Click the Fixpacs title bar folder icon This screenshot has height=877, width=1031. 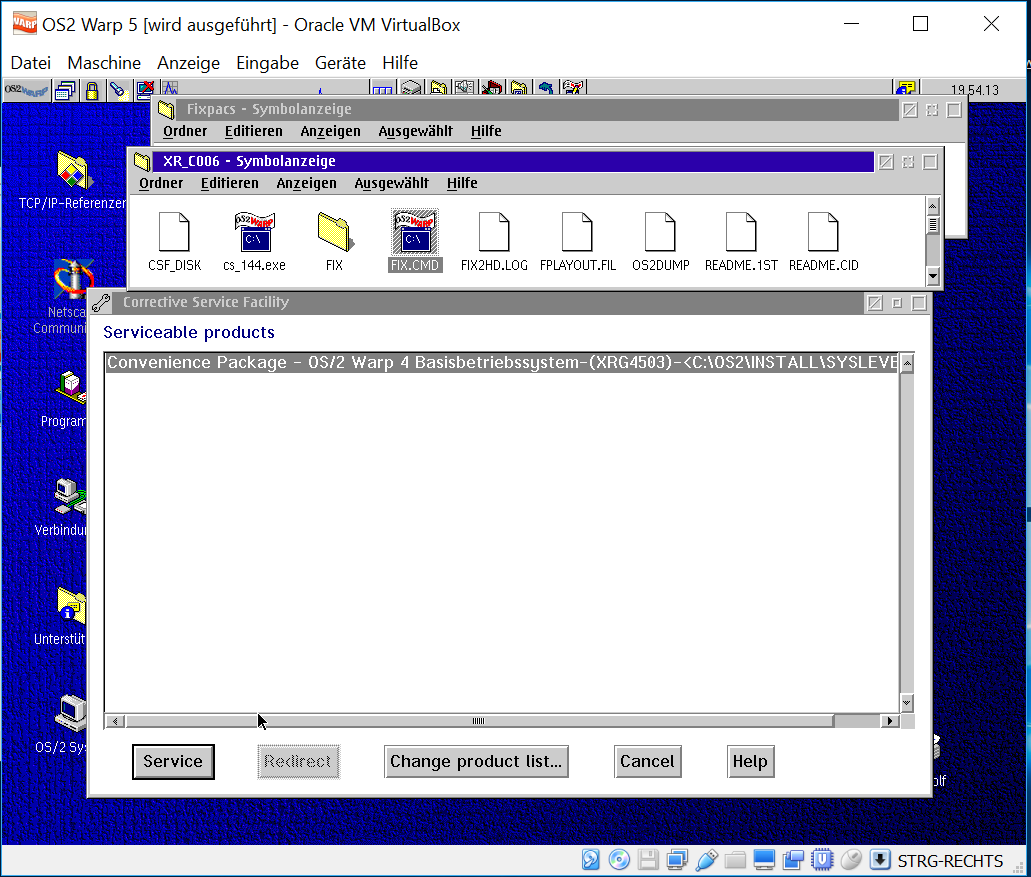coord(166,110)
